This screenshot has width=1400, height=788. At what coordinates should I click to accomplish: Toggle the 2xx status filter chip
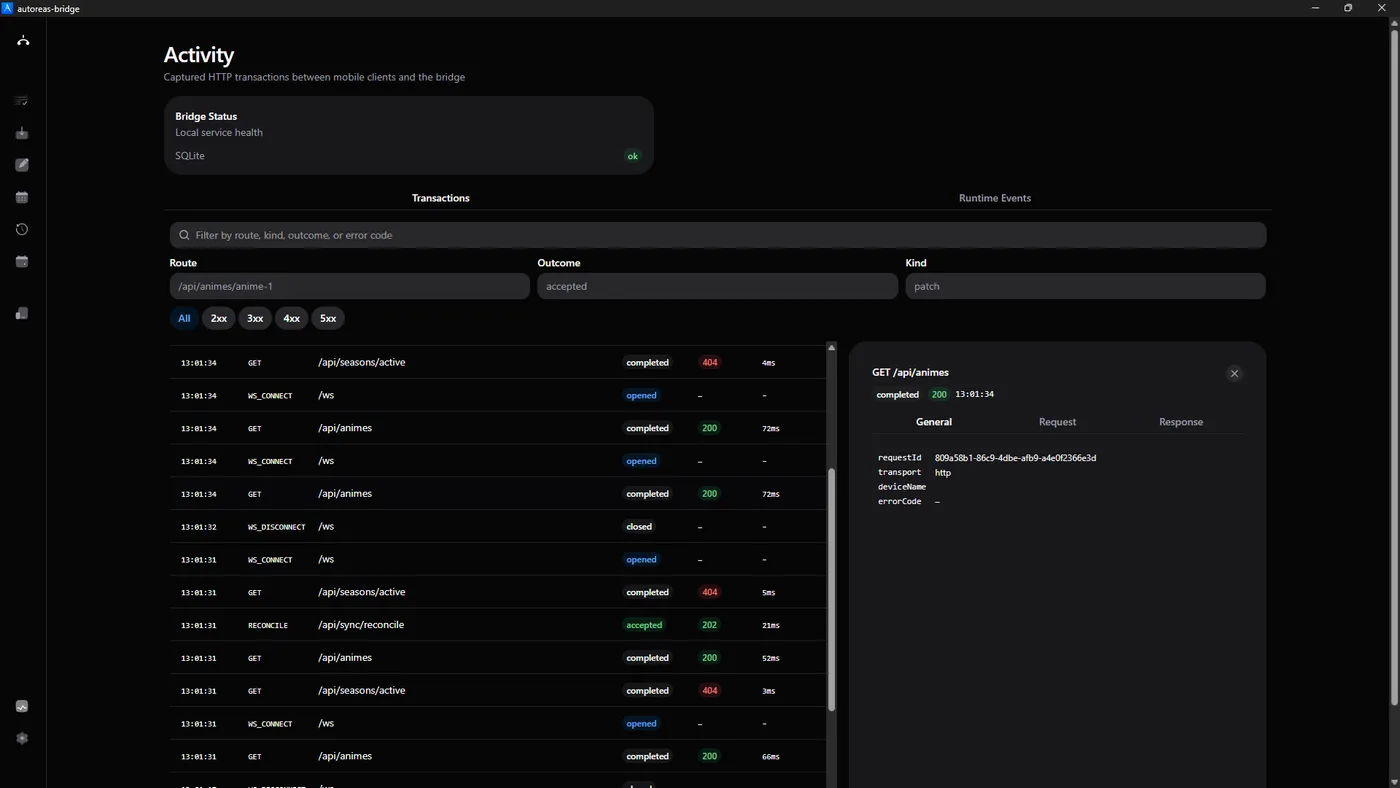point(219,318)
